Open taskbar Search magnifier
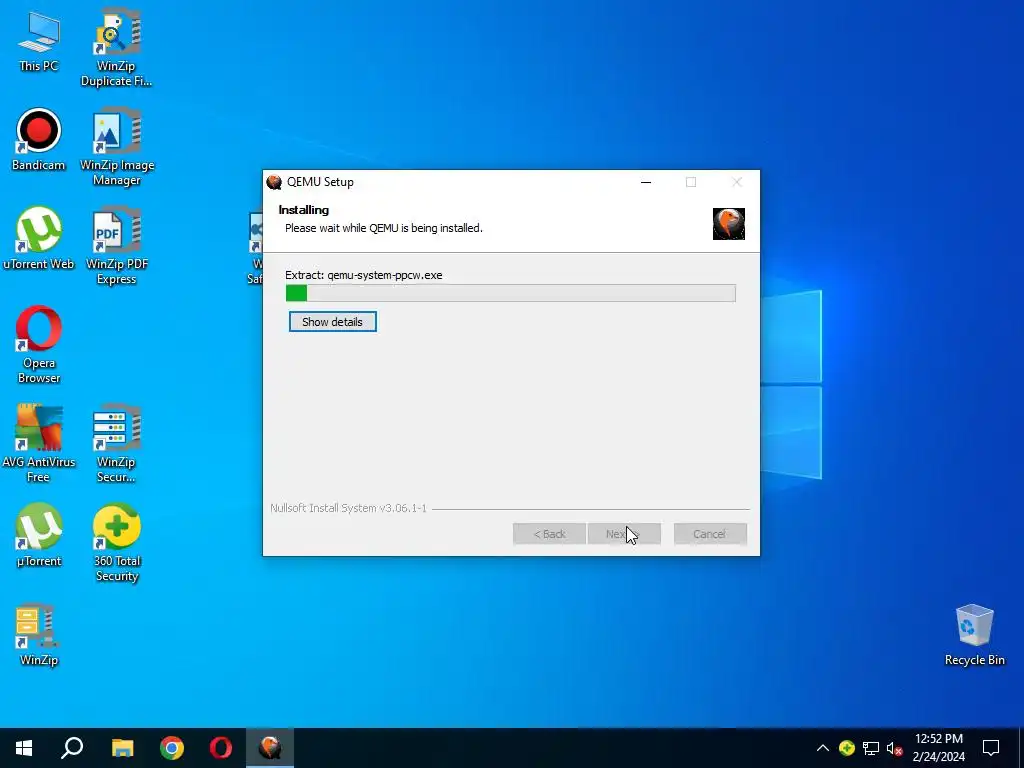Viewport: 1024px width, 768px height. tap(72, 748)
